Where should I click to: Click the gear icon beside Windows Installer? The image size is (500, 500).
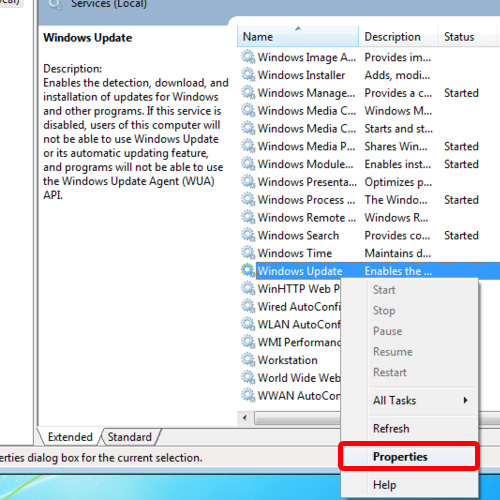point(248,75)
